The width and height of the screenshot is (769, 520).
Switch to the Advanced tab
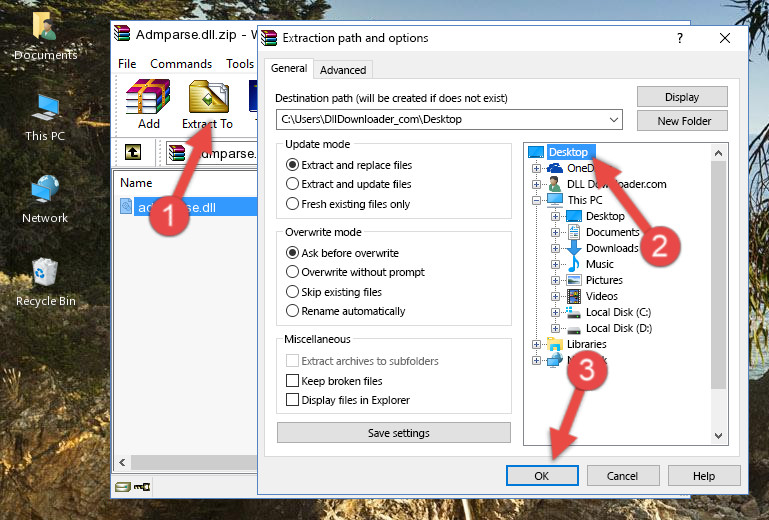coord(343,70)
